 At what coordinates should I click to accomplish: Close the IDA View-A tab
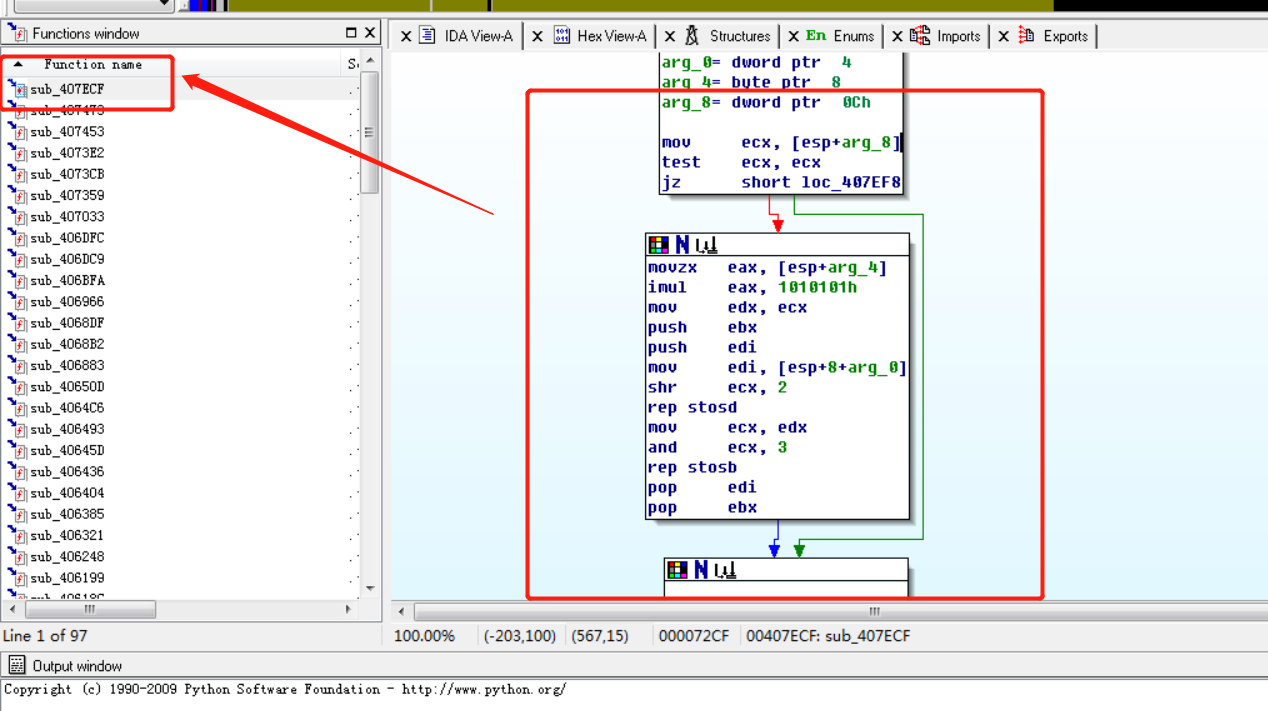click(406, 36)
